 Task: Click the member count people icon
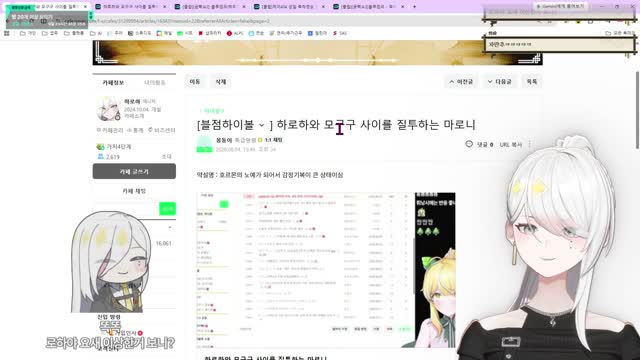click(x=100, y=157)
